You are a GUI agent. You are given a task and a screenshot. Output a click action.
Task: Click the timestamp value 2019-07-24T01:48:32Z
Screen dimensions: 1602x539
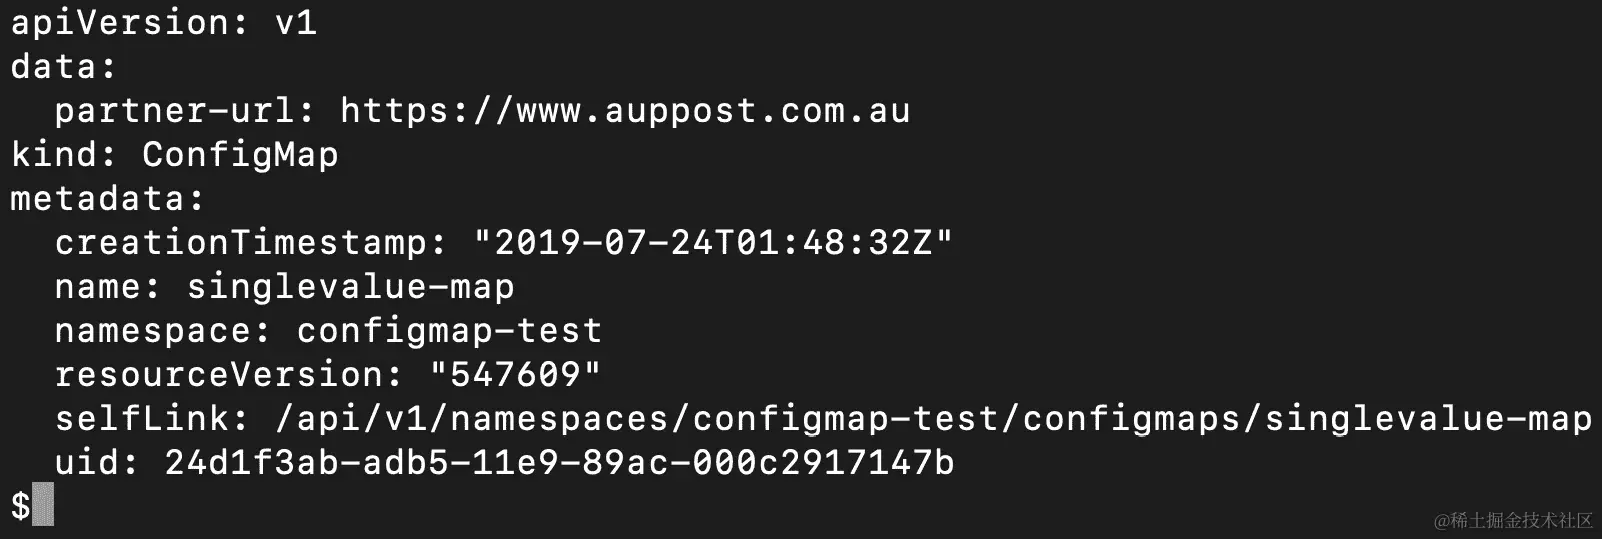pos(713,242)
